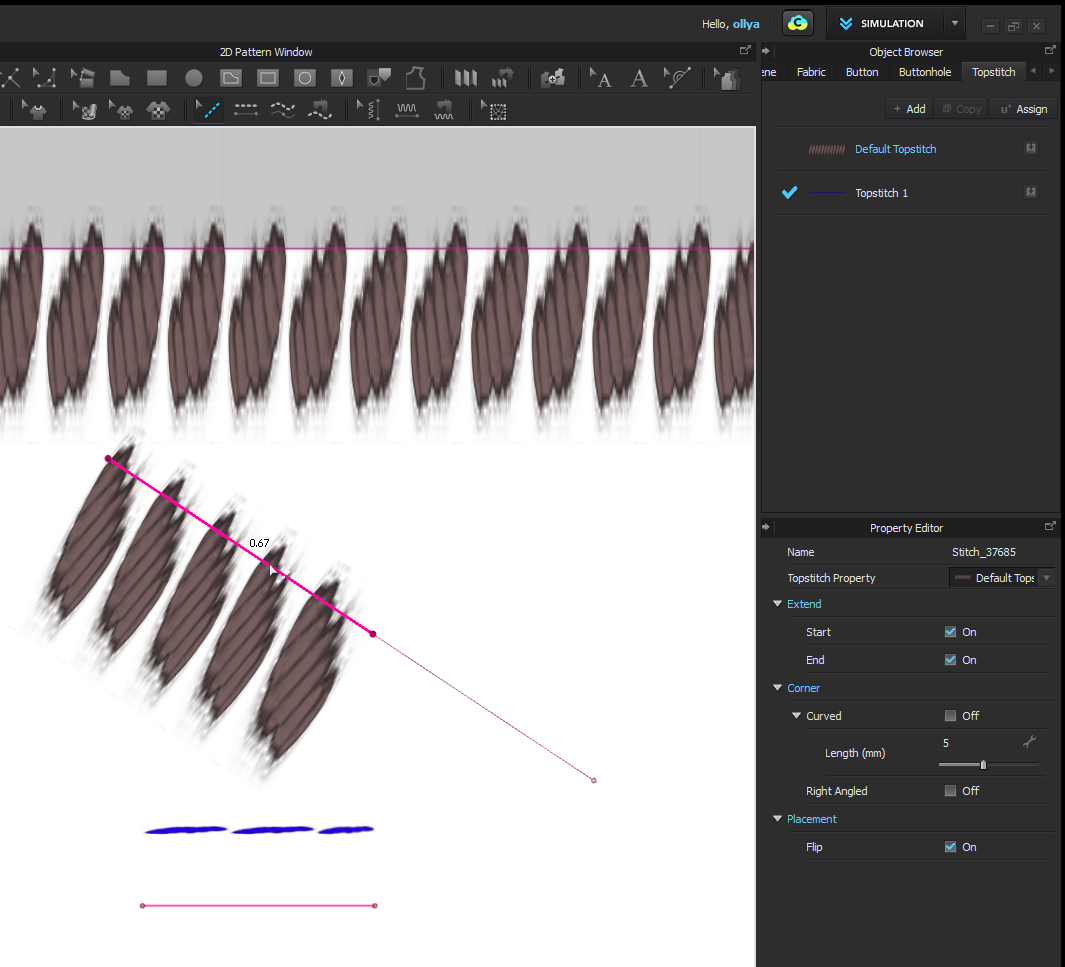
Task: Open the Buttonhole tab
Action: point(925,72)
